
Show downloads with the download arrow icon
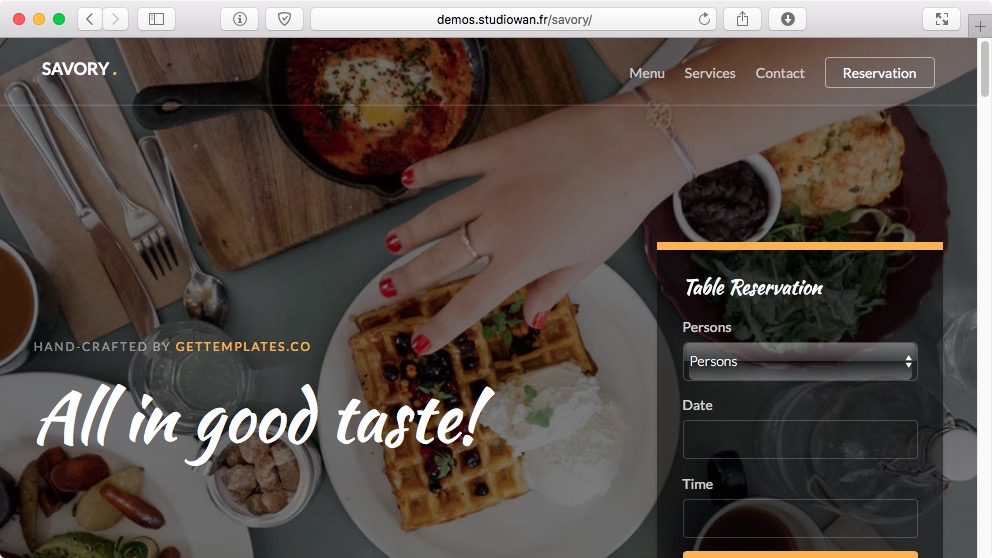point(788,19)
